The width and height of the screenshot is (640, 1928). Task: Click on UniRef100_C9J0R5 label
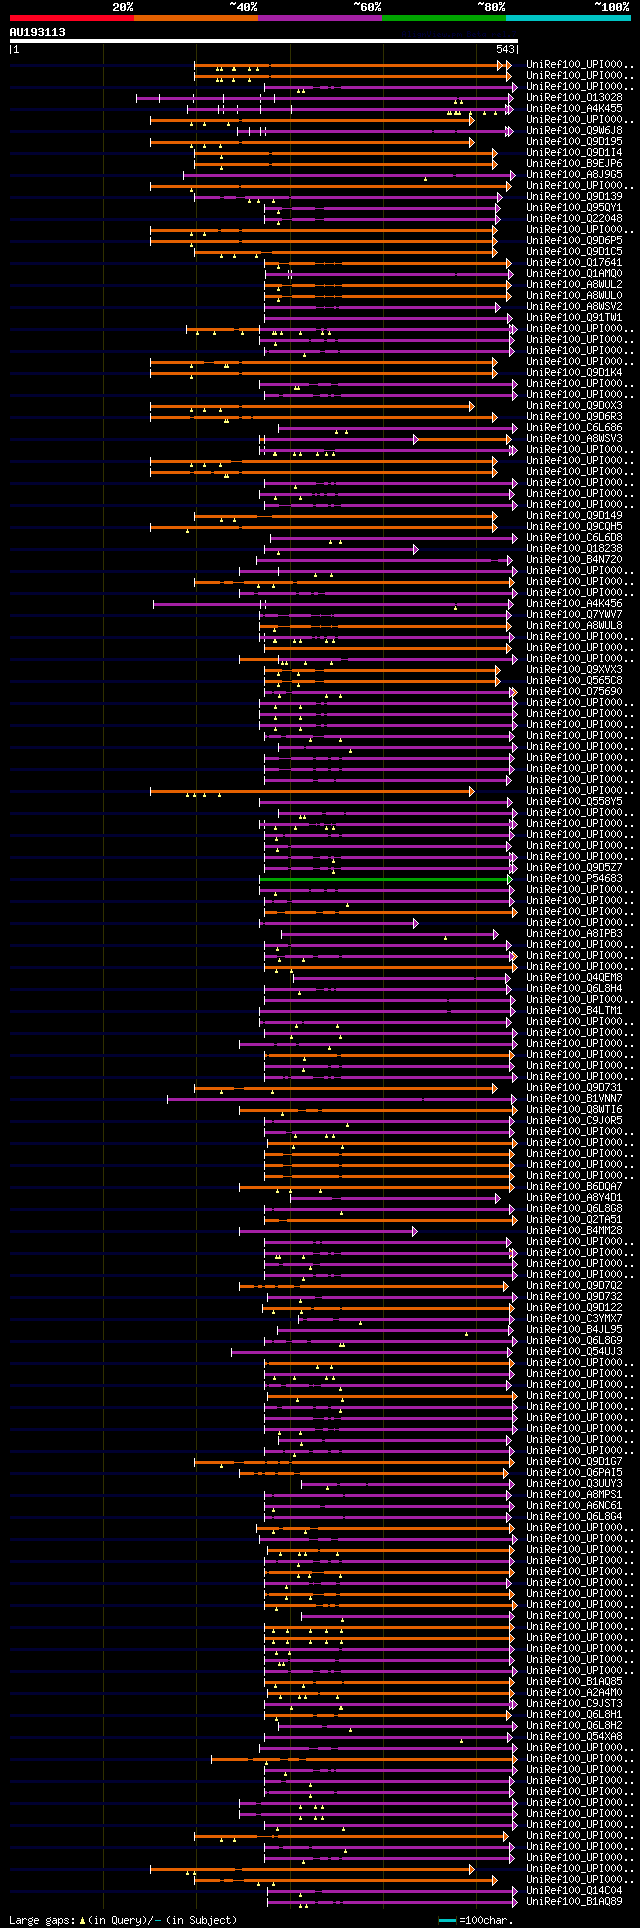574,1120
